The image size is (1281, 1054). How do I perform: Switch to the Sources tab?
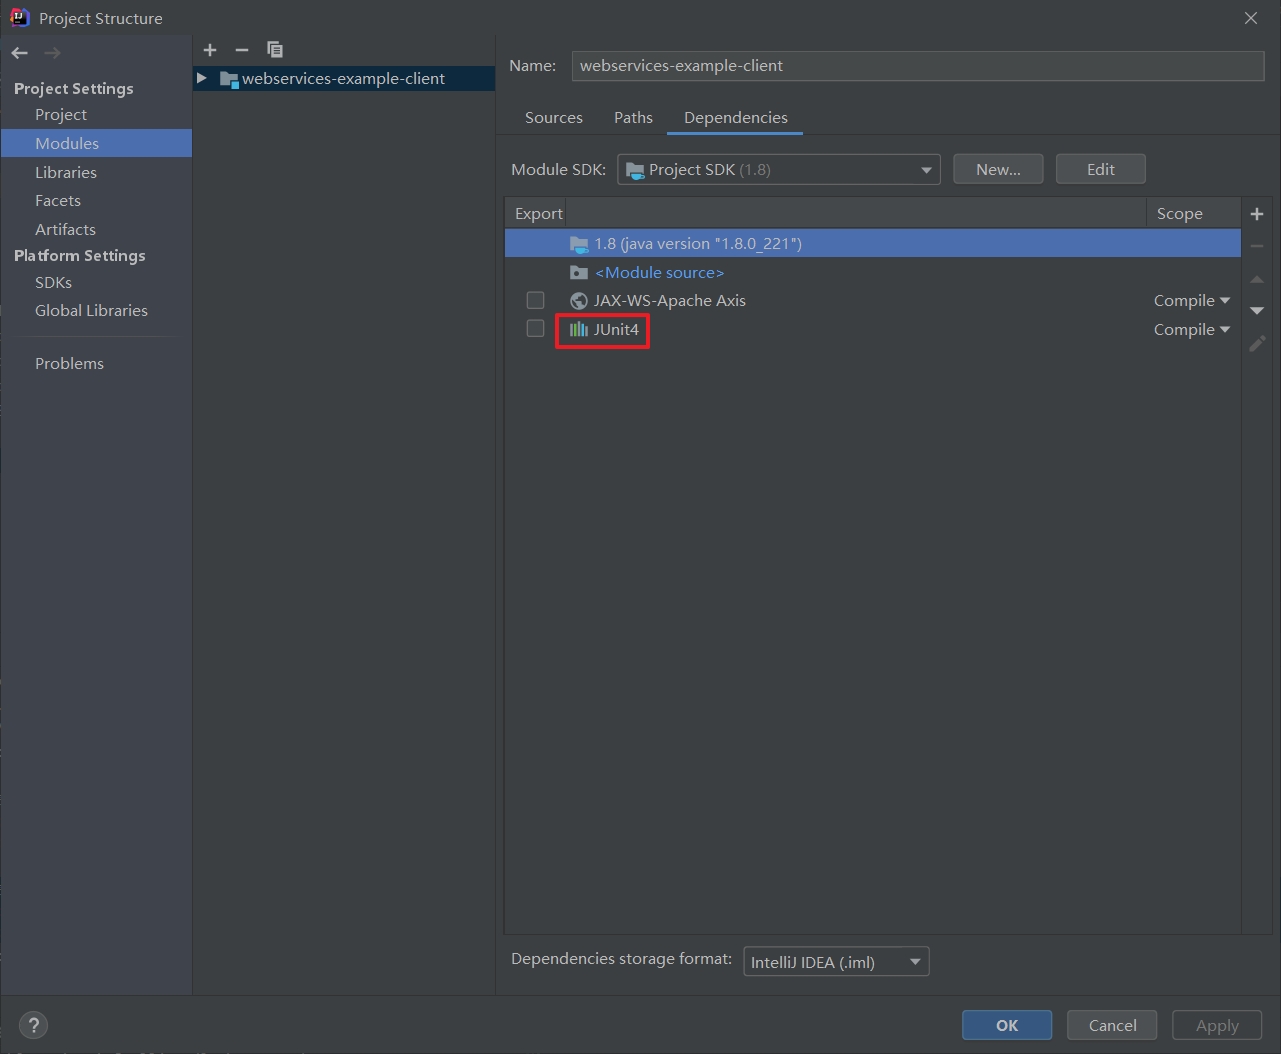coord(553,117)
